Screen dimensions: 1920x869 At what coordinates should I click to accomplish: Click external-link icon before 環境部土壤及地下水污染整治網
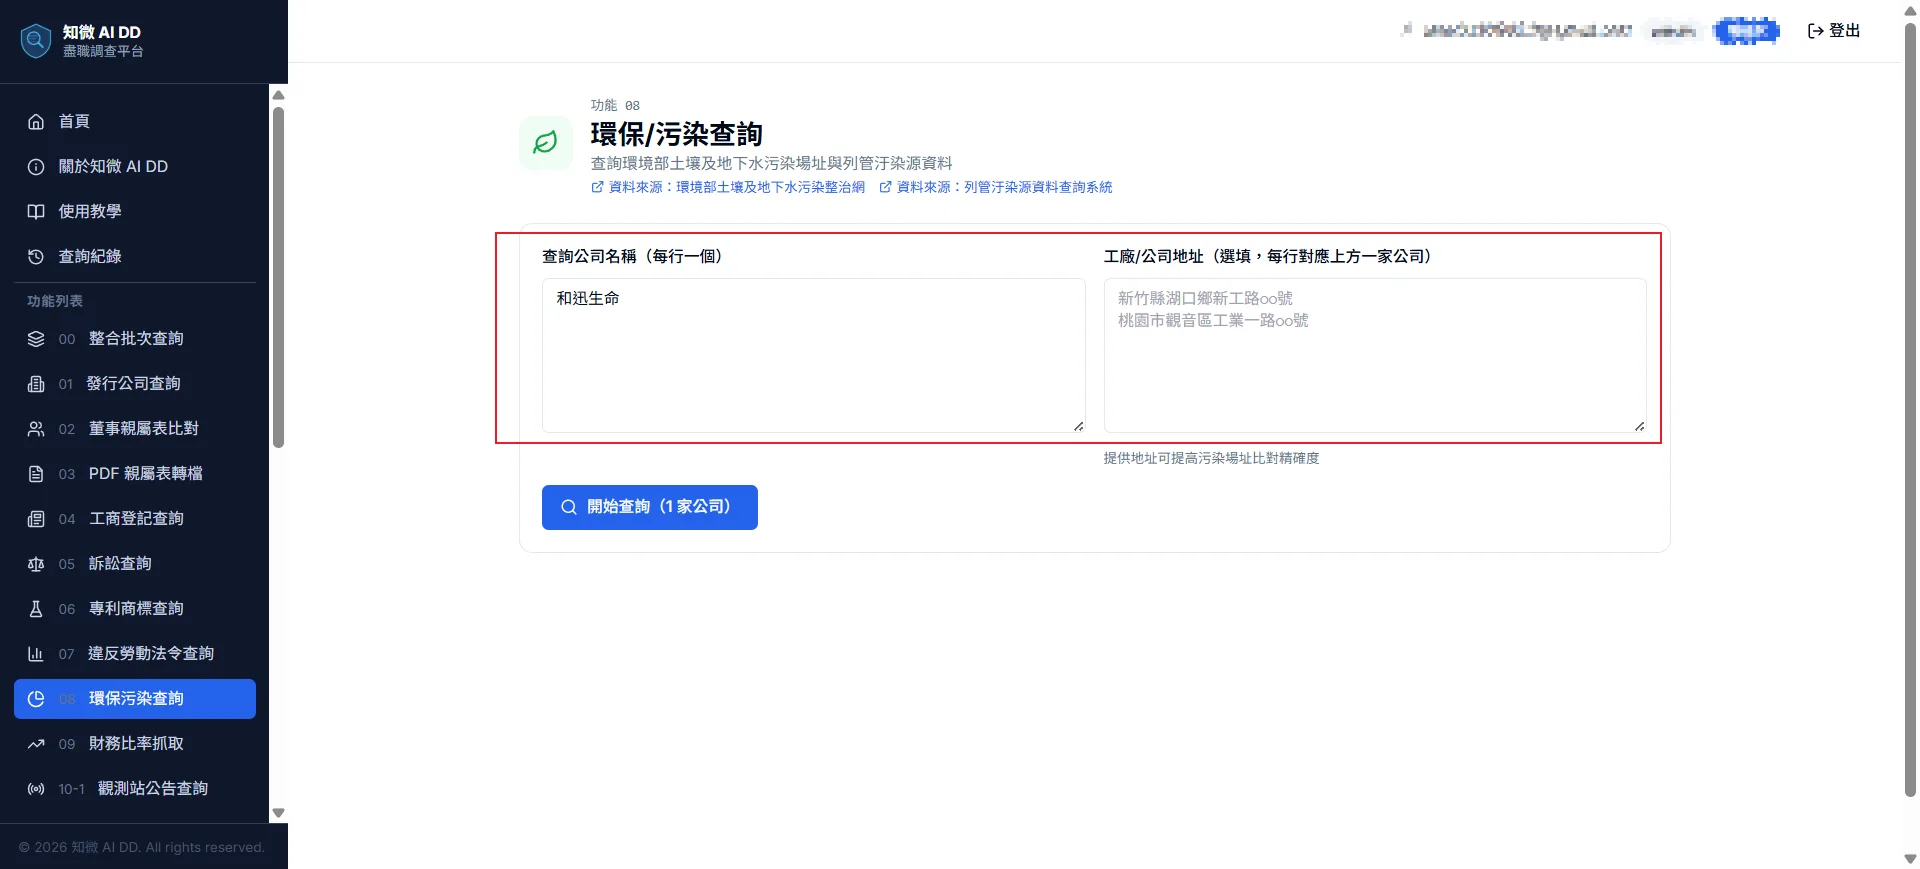(x=597, y=187)
